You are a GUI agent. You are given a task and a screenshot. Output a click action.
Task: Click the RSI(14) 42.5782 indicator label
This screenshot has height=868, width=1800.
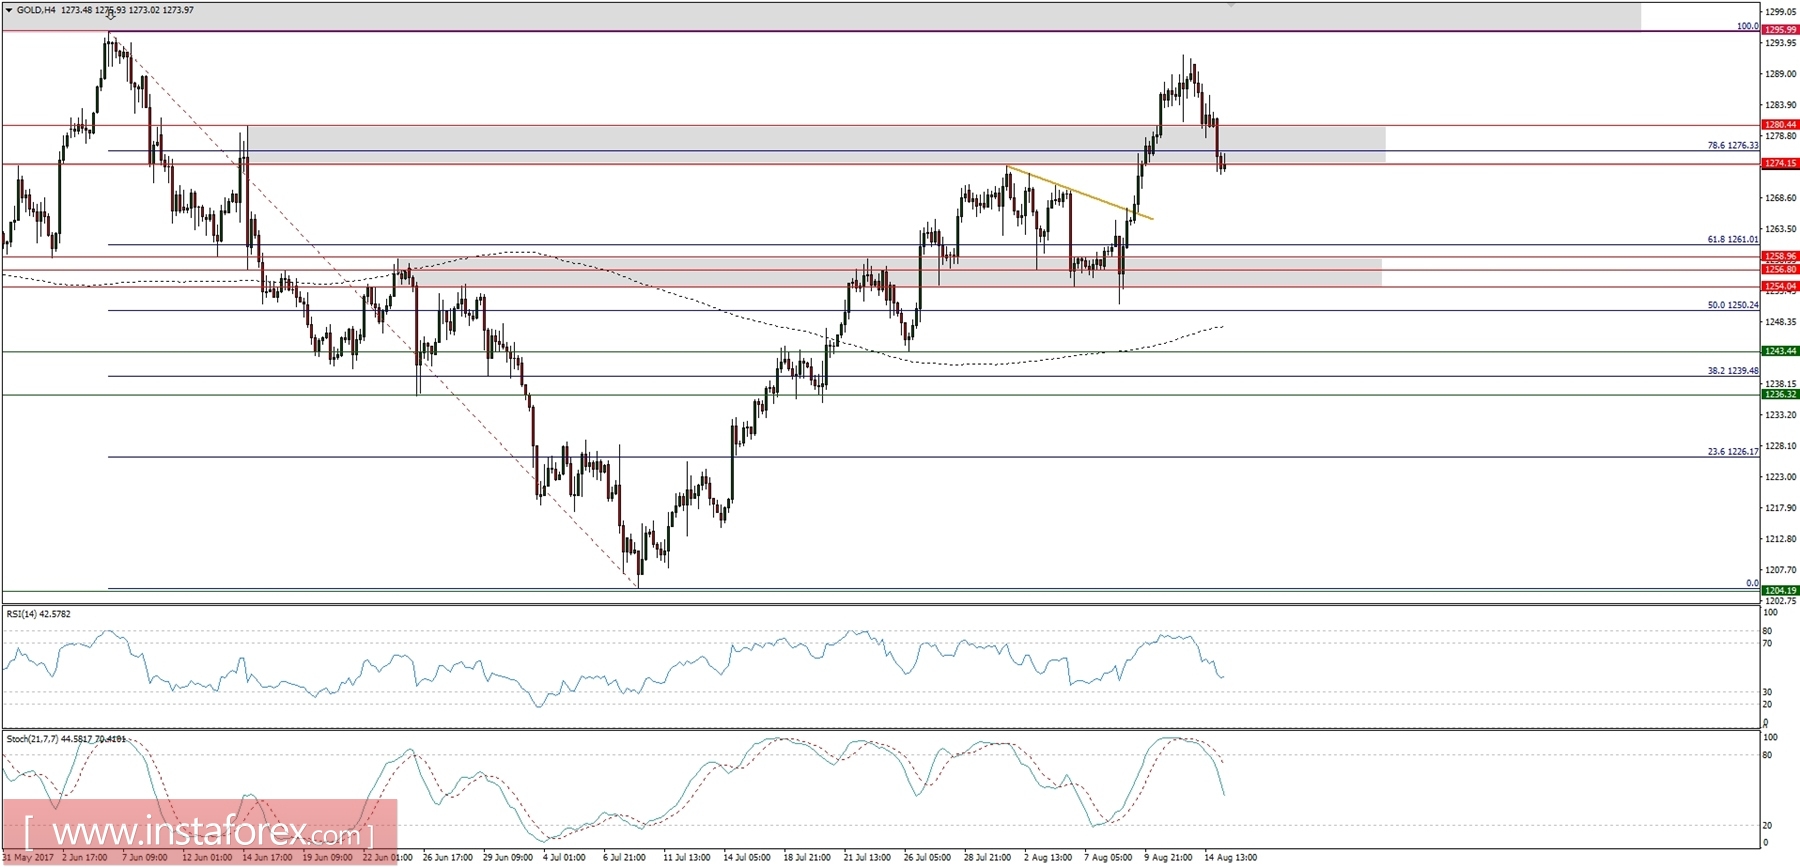point(39,613)
